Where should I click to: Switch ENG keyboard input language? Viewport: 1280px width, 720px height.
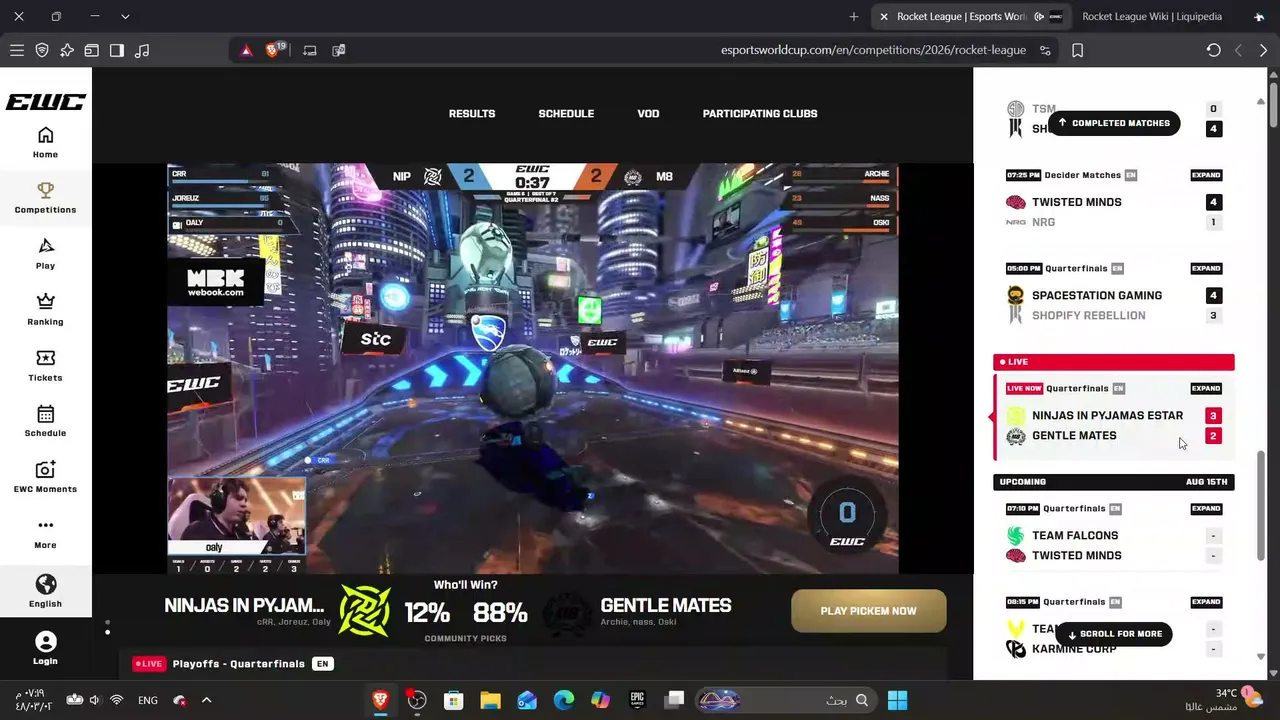pos(148,700)
